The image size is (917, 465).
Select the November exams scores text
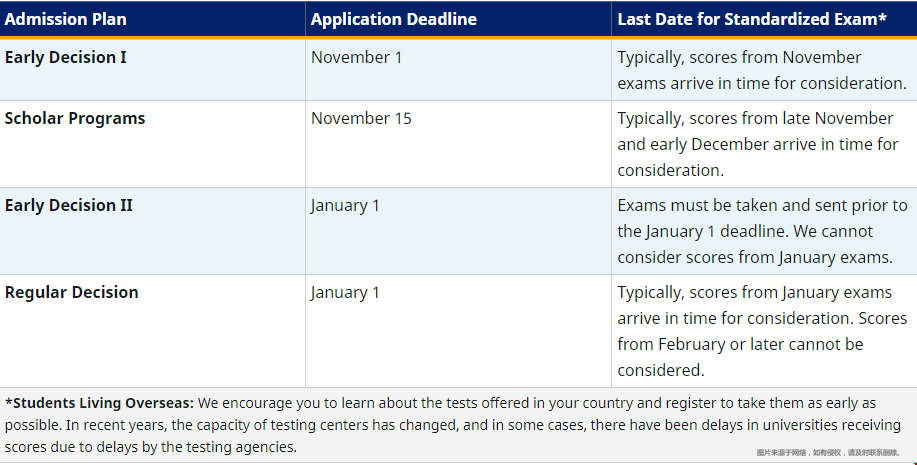(x=762, y=70)
